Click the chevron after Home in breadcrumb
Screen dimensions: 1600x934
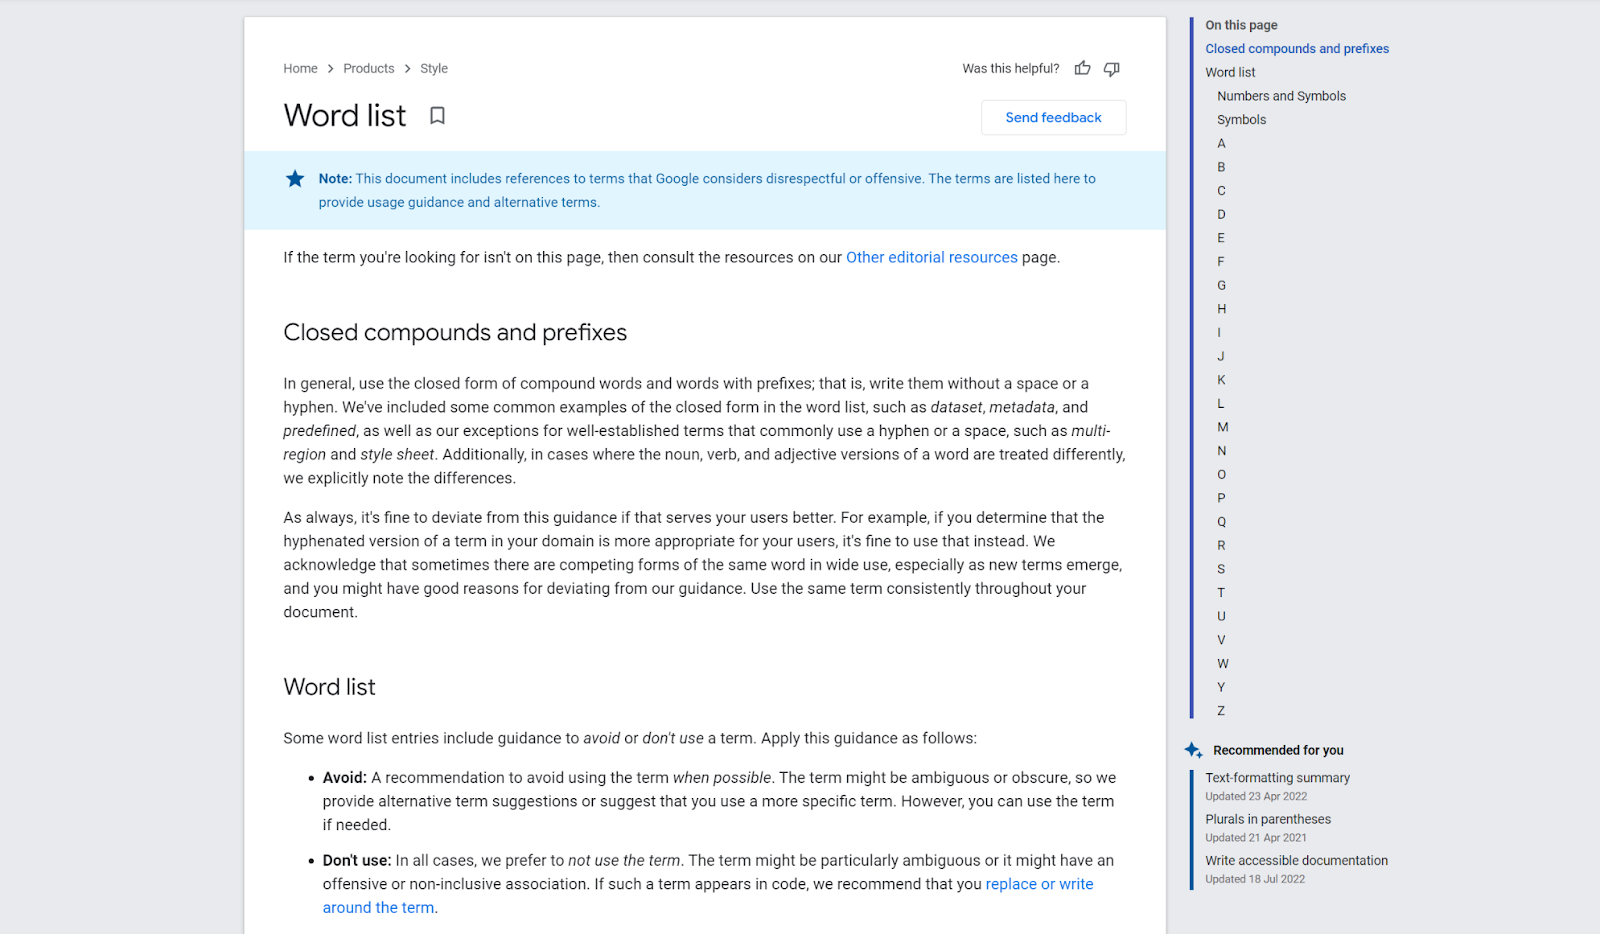pyautogui.click(x=329, y=68)
